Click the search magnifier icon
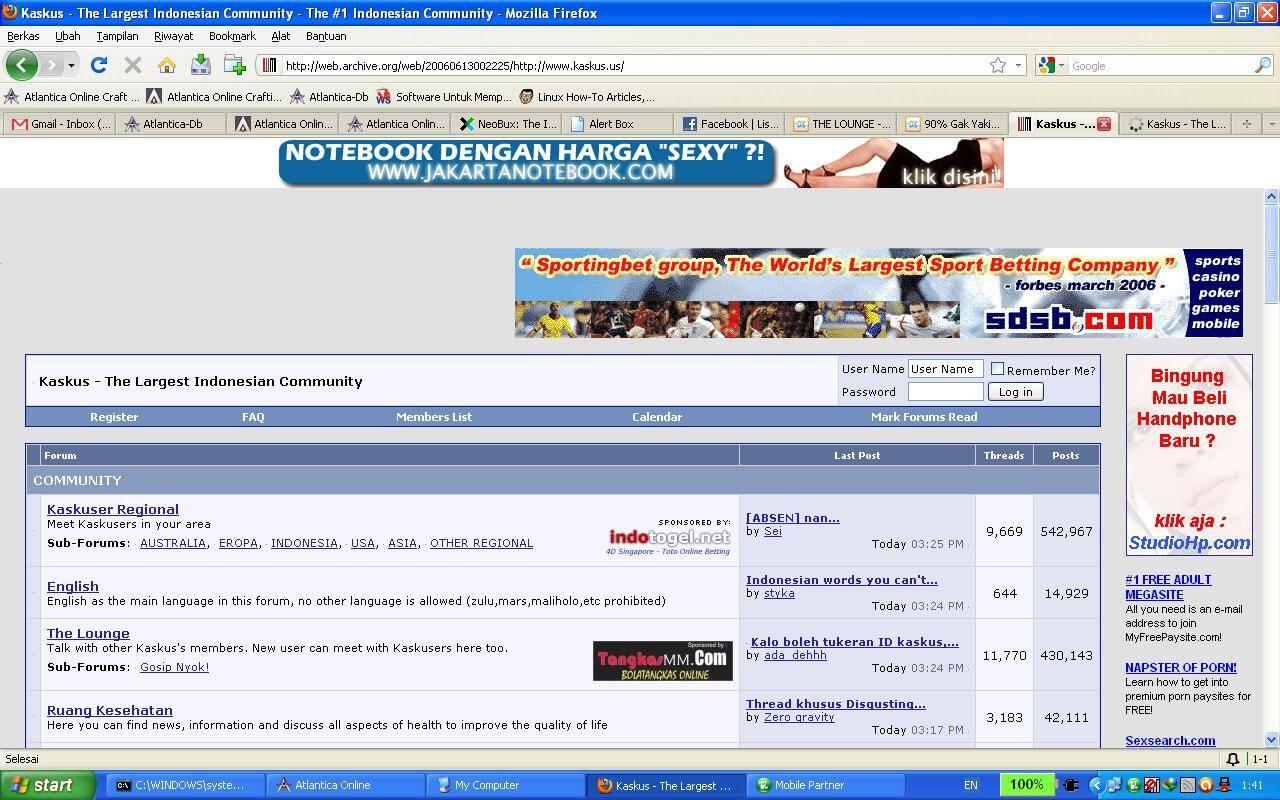This screenshot has width=1280, height=800. (1262, 65)
